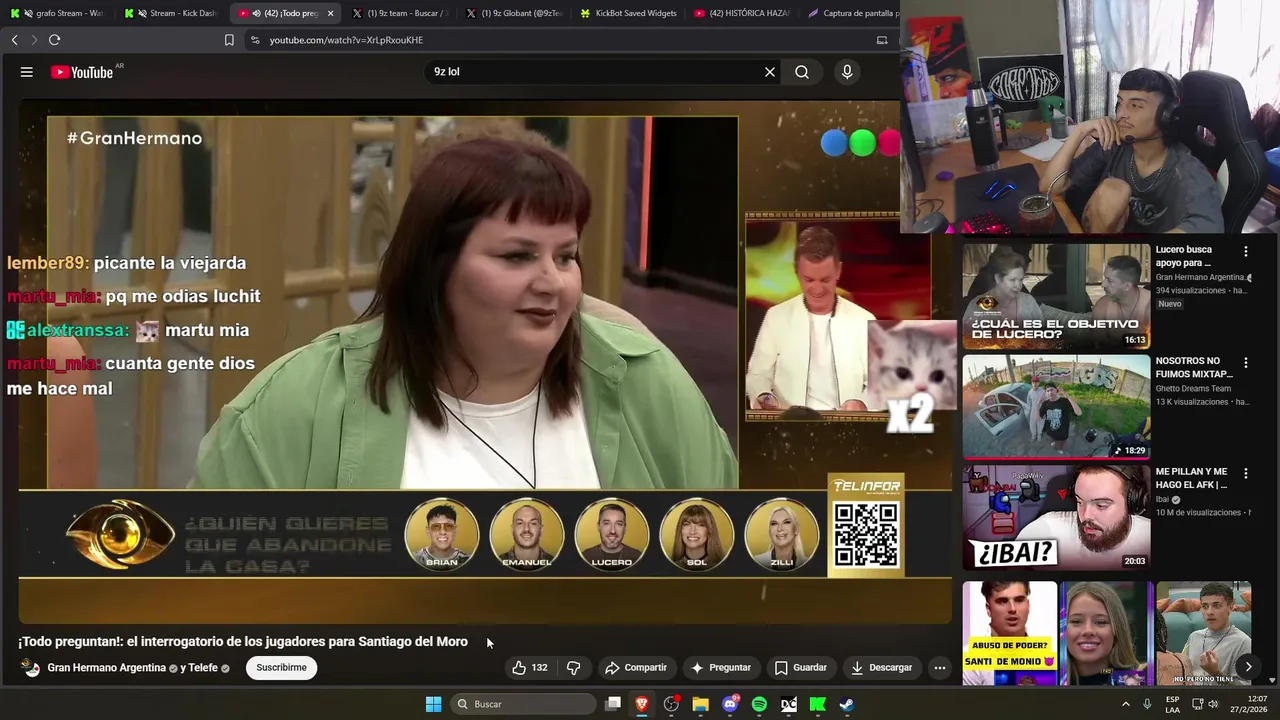Reload the current page
Viewport: 1280px width, 720px height.
coord(54,40)
